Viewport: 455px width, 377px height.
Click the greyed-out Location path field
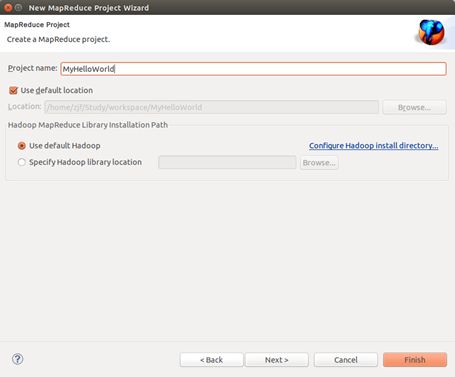pos(211,107)
